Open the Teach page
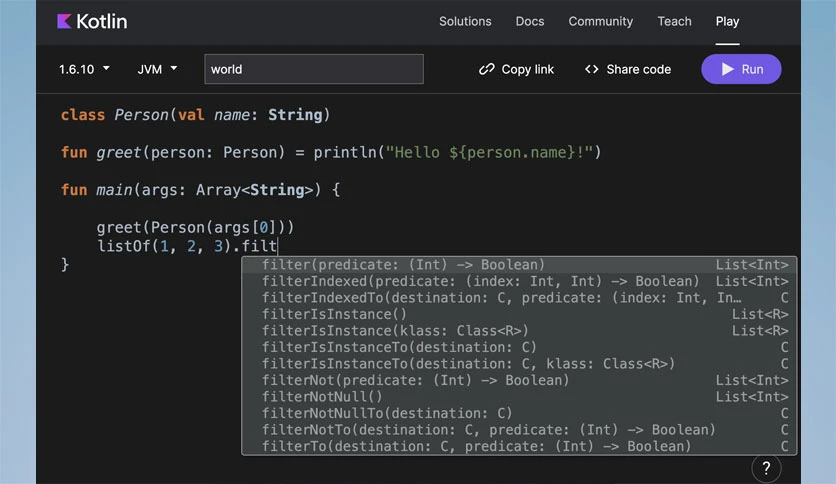 point(674,21)
